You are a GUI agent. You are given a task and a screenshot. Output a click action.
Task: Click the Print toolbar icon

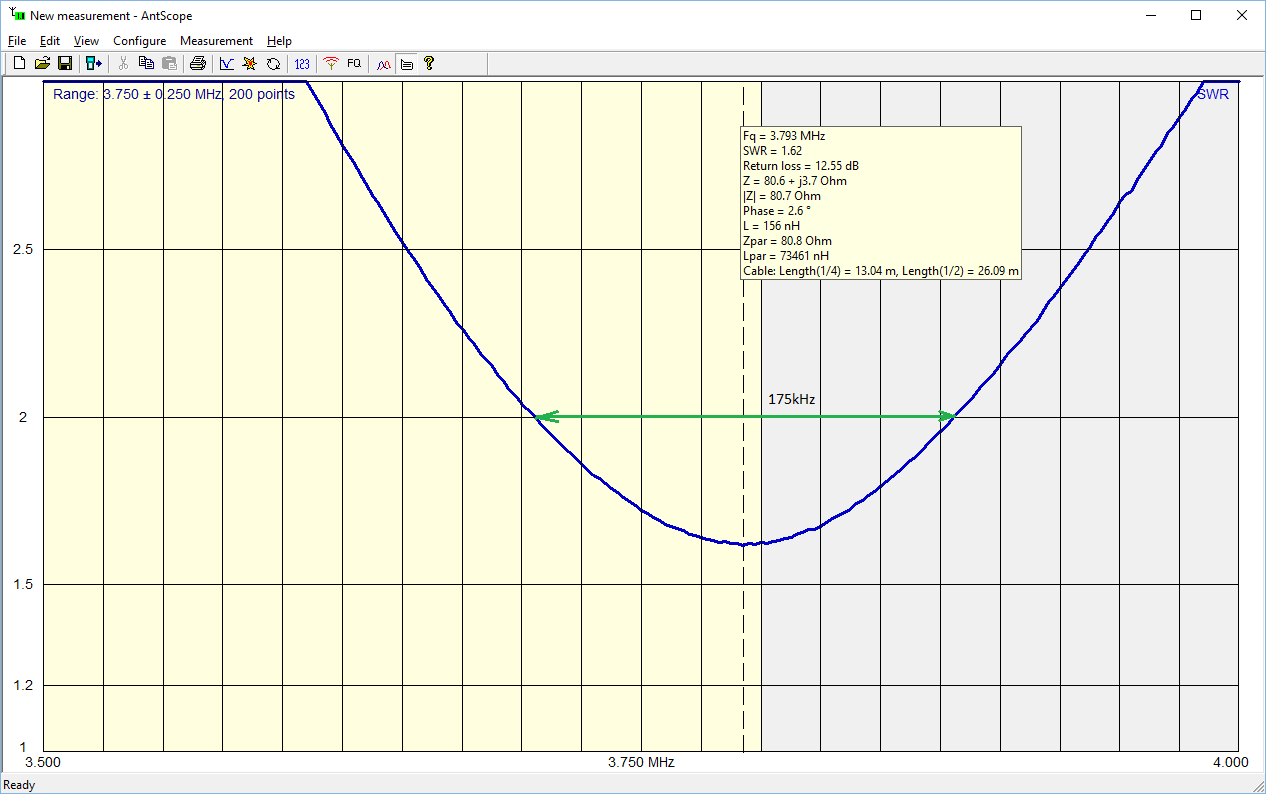tap(198, 64)
